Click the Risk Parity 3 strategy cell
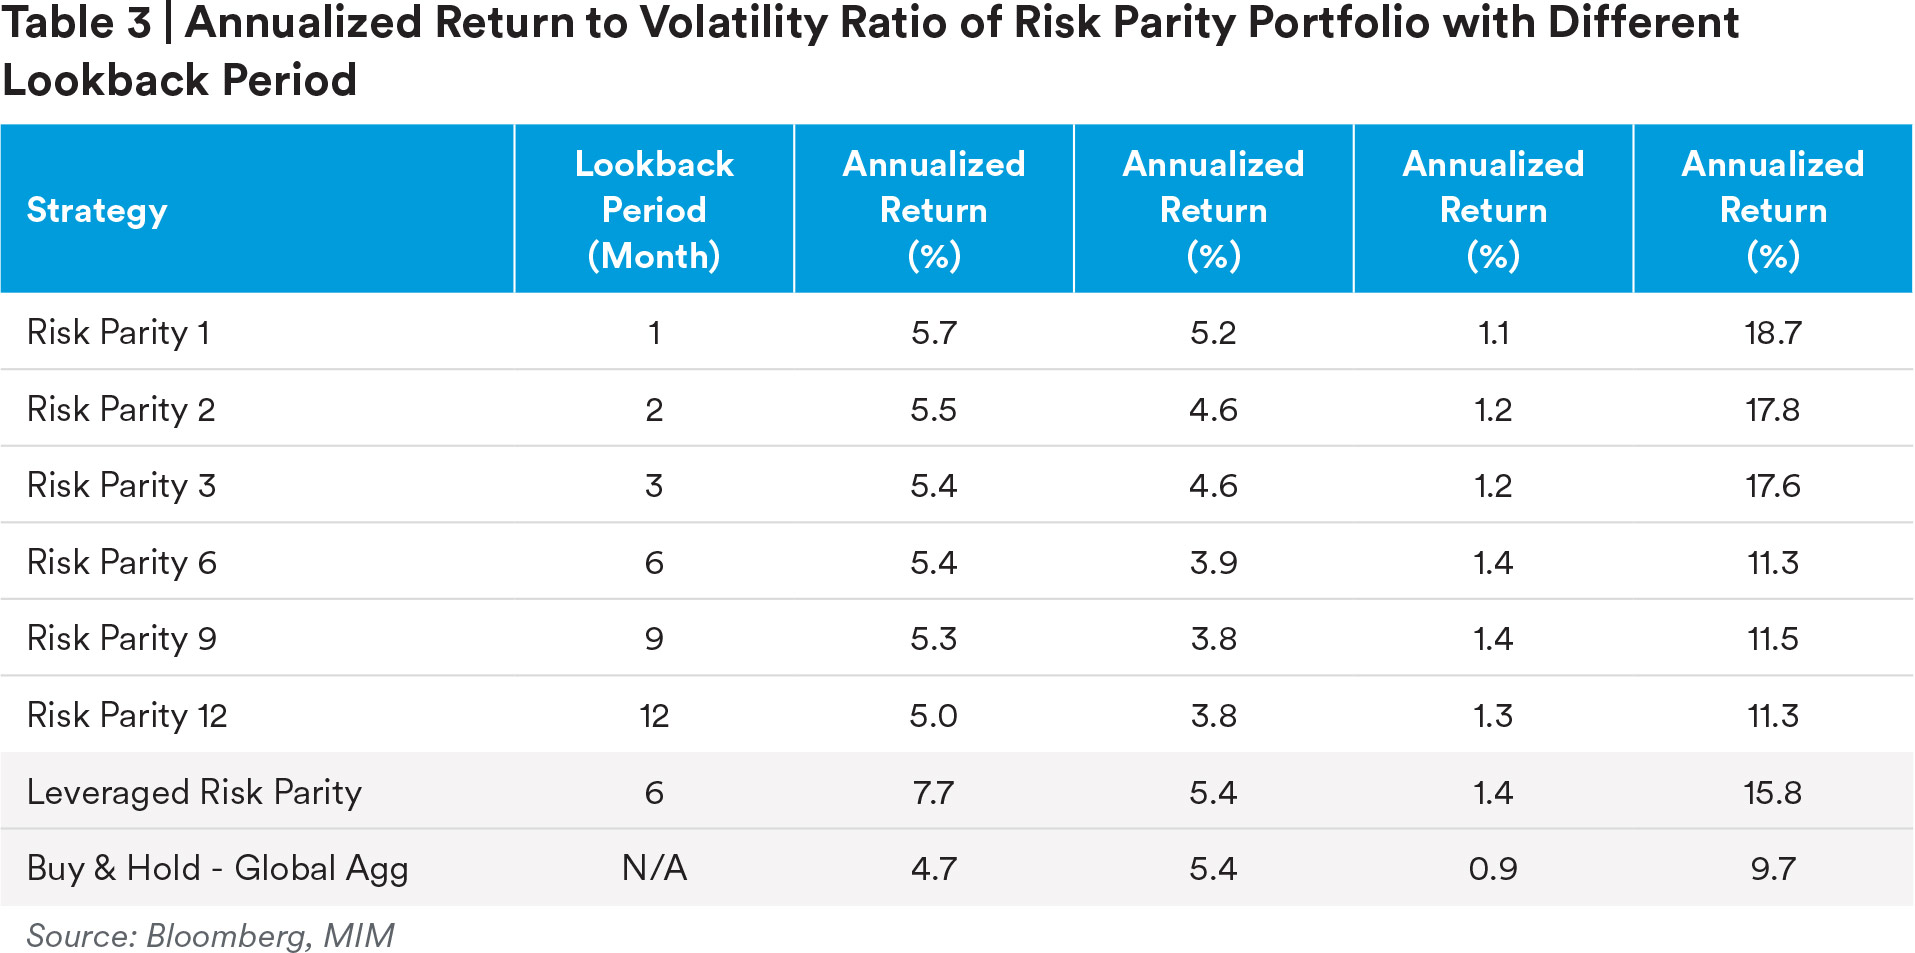1915x953 pixels. pyautogui.click(x=121, y=485)
